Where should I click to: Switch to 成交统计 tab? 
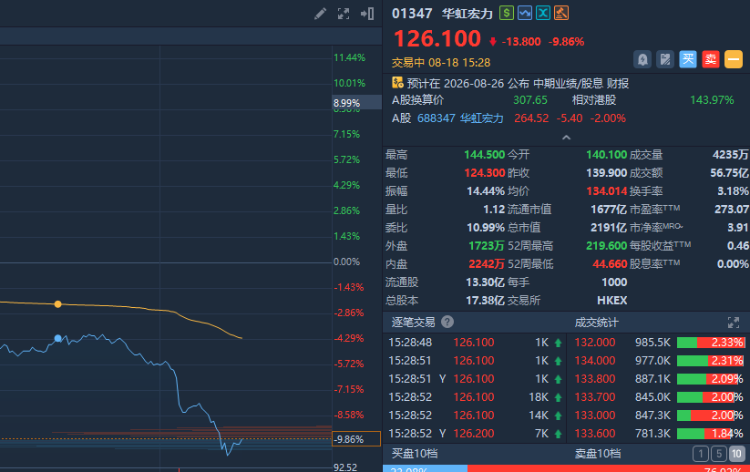pos(596,322)
